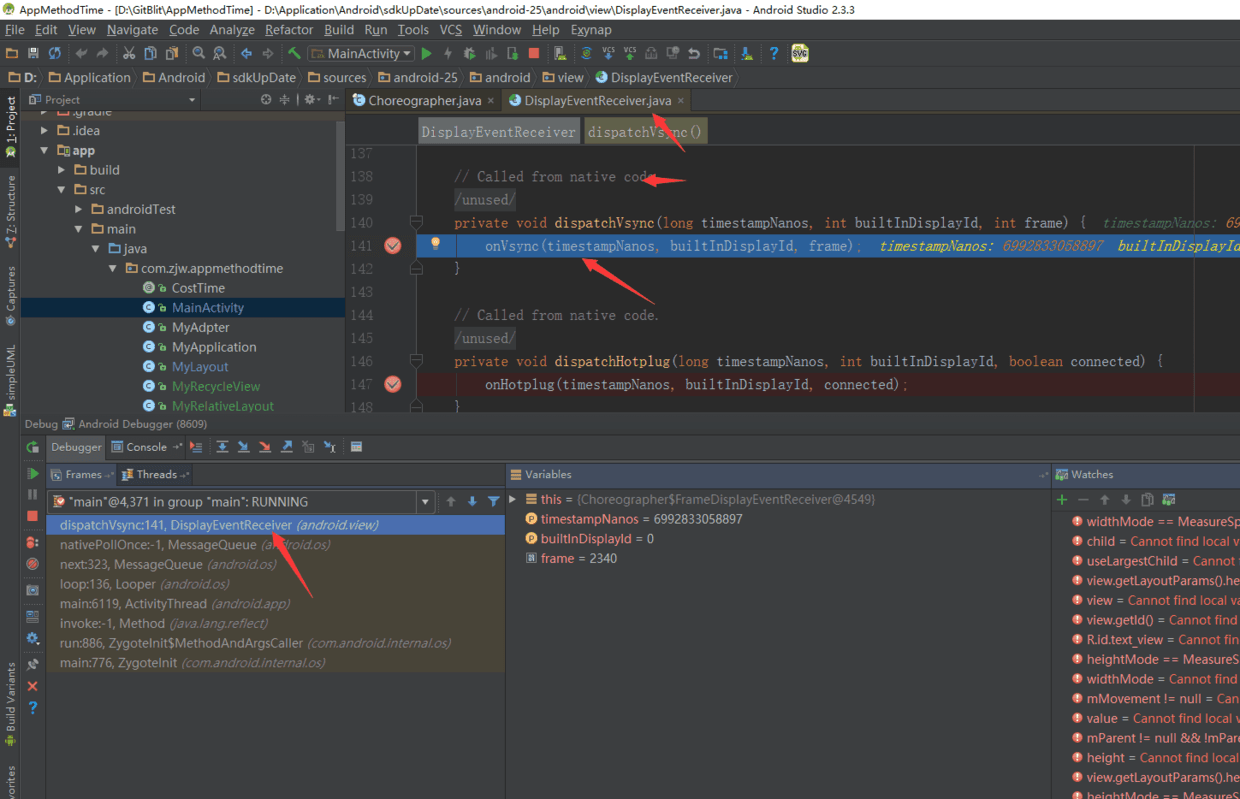The height and width of the screenshot is (799, 1240).
Task: Filter frames with the funnel icon
Action: (x=494, y=501)
